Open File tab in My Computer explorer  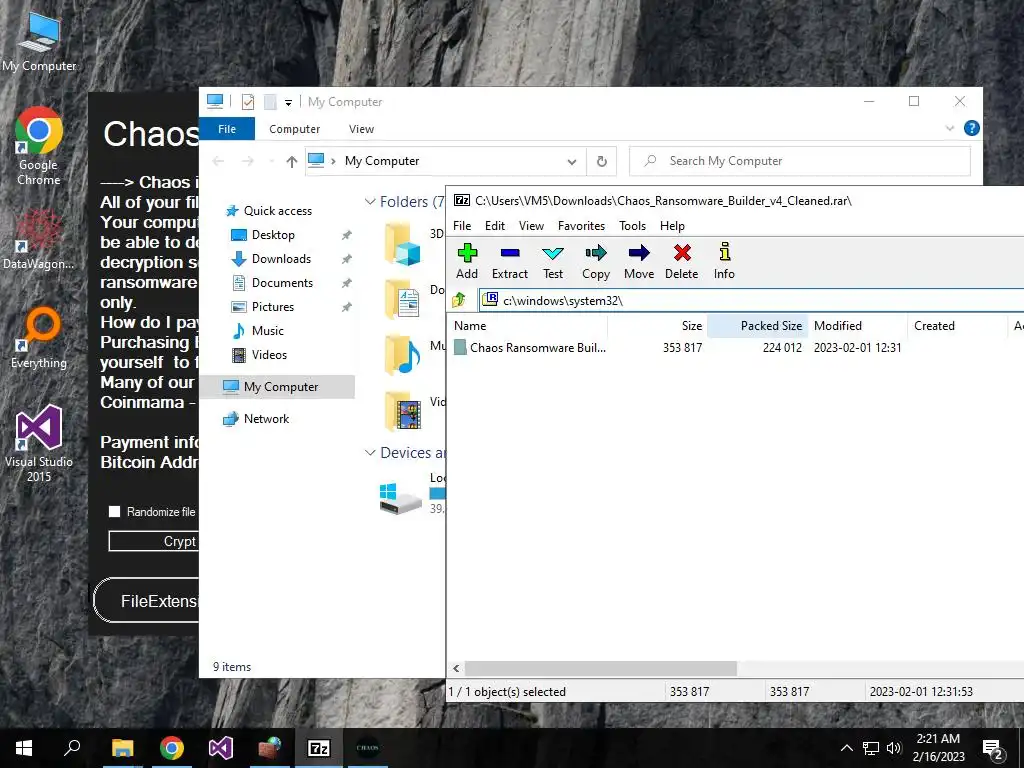click(x=227, y=129)
